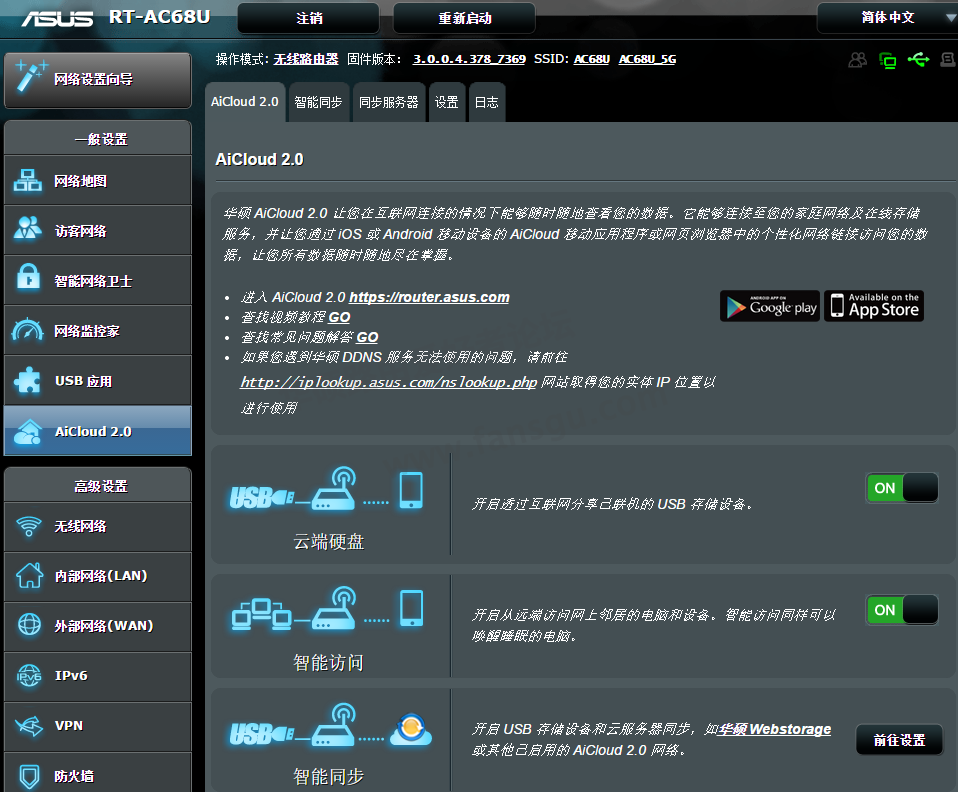Select 智能网络卫士 in the sidebar menu
The image size is (958, 792).
pos(98,280)
